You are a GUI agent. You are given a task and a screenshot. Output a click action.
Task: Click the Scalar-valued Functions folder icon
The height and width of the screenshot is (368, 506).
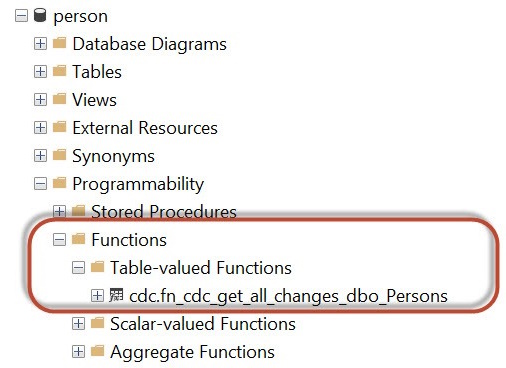point(97,323)
